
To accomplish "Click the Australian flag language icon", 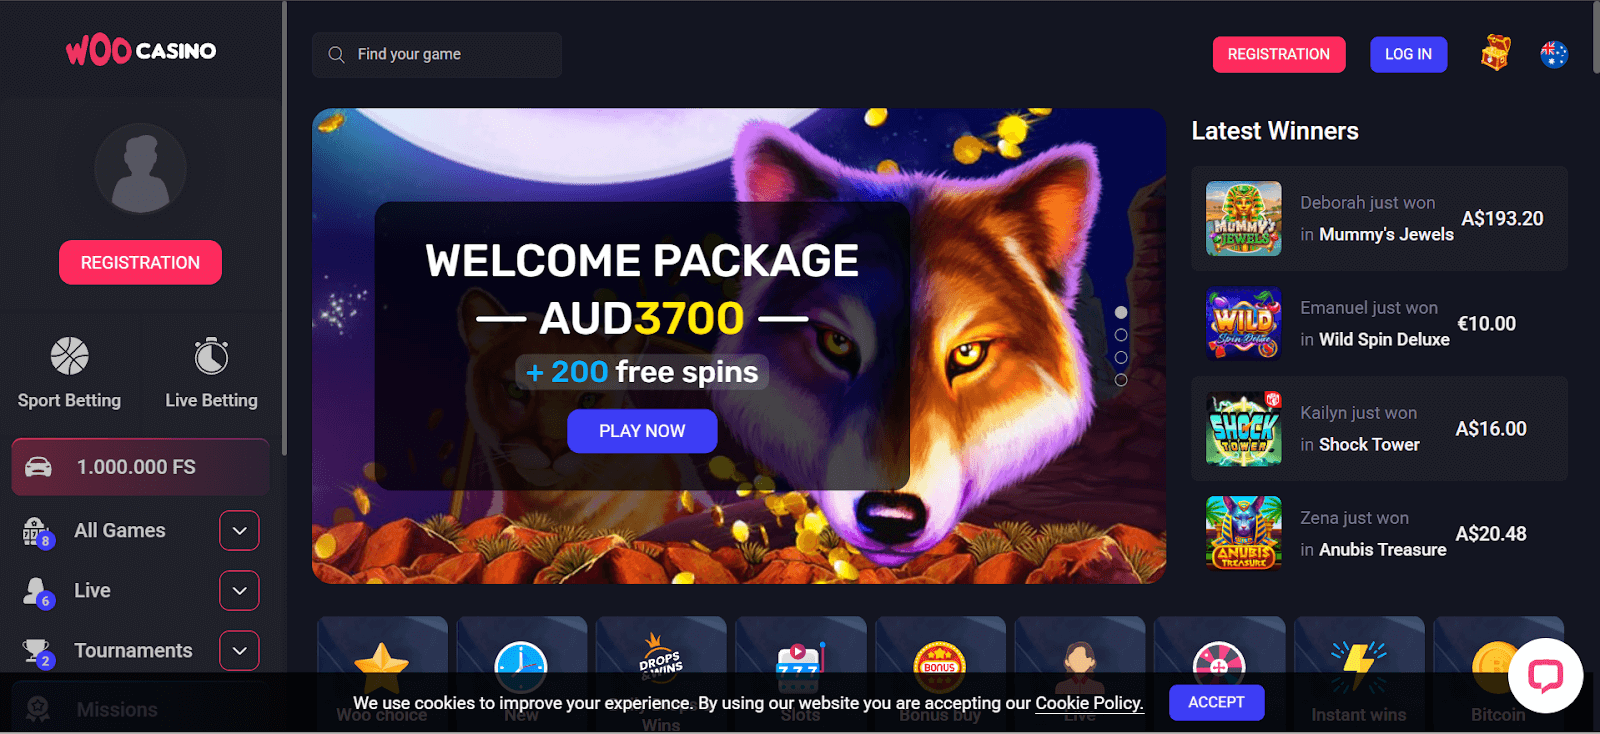I will click(1554, 54).
